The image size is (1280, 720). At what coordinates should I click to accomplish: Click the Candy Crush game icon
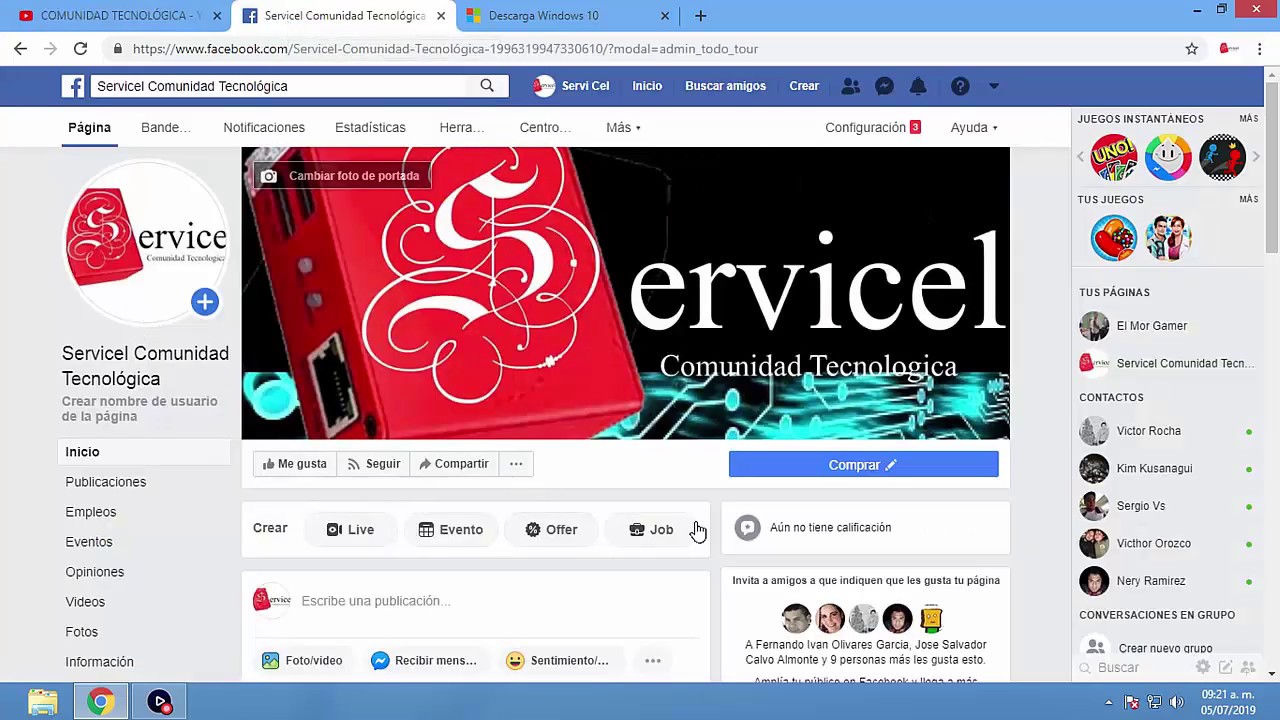point(1113,238)
